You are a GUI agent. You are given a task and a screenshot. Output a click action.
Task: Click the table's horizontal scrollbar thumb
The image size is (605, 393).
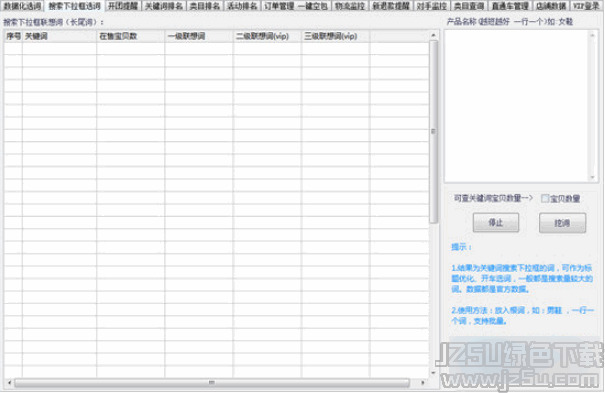pos(212,383)
